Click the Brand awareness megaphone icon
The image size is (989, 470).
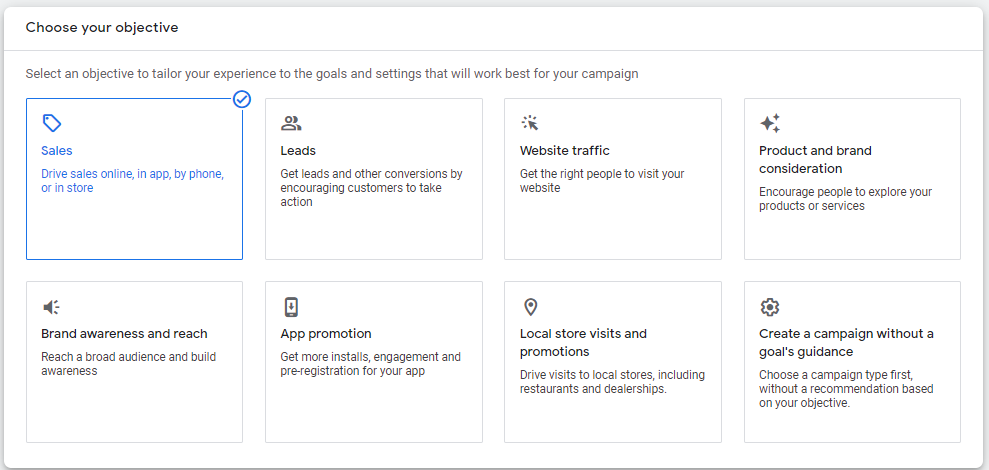(52, 307)
